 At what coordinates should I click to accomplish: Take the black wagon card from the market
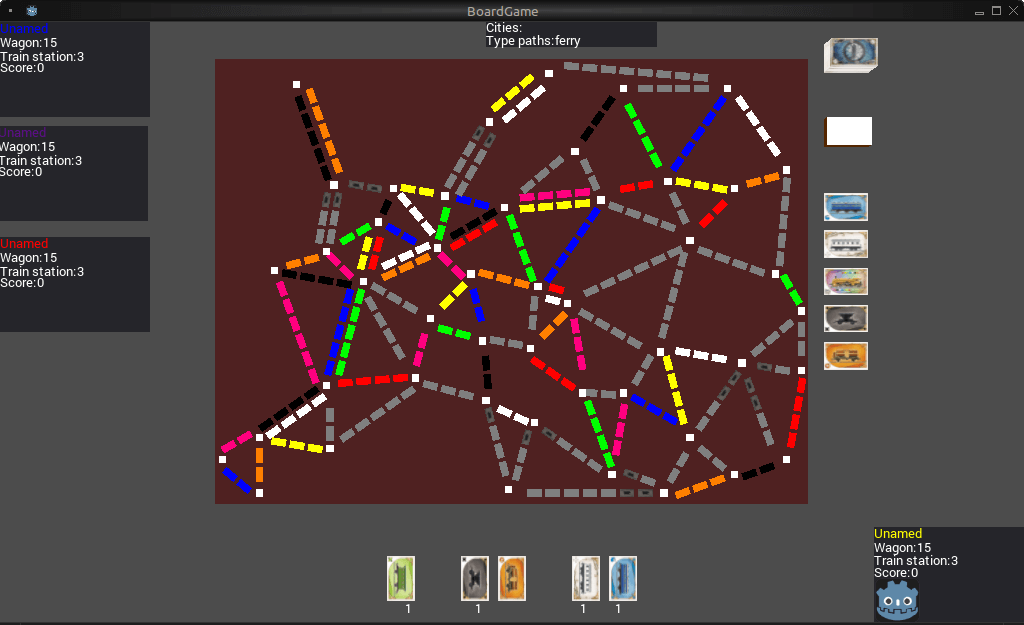(845, 318)
